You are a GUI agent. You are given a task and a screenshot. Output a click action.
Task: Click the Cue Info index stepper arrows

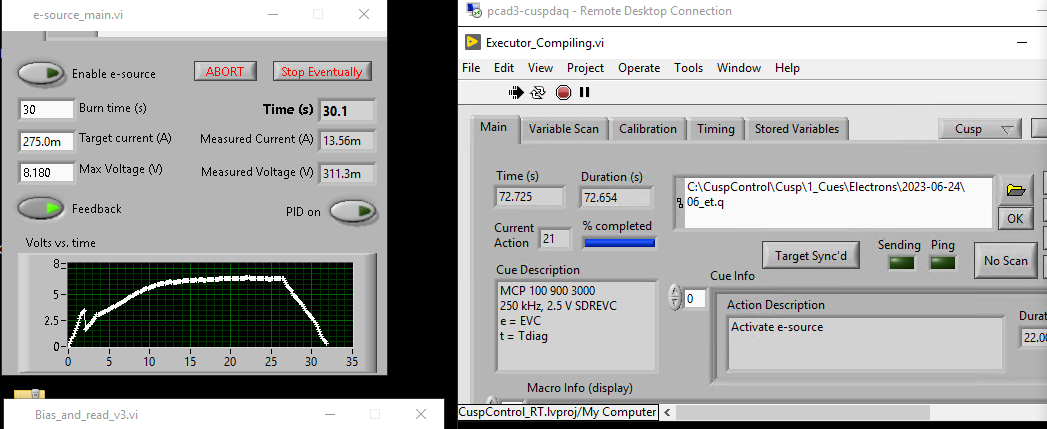click(x=674, y=298)
